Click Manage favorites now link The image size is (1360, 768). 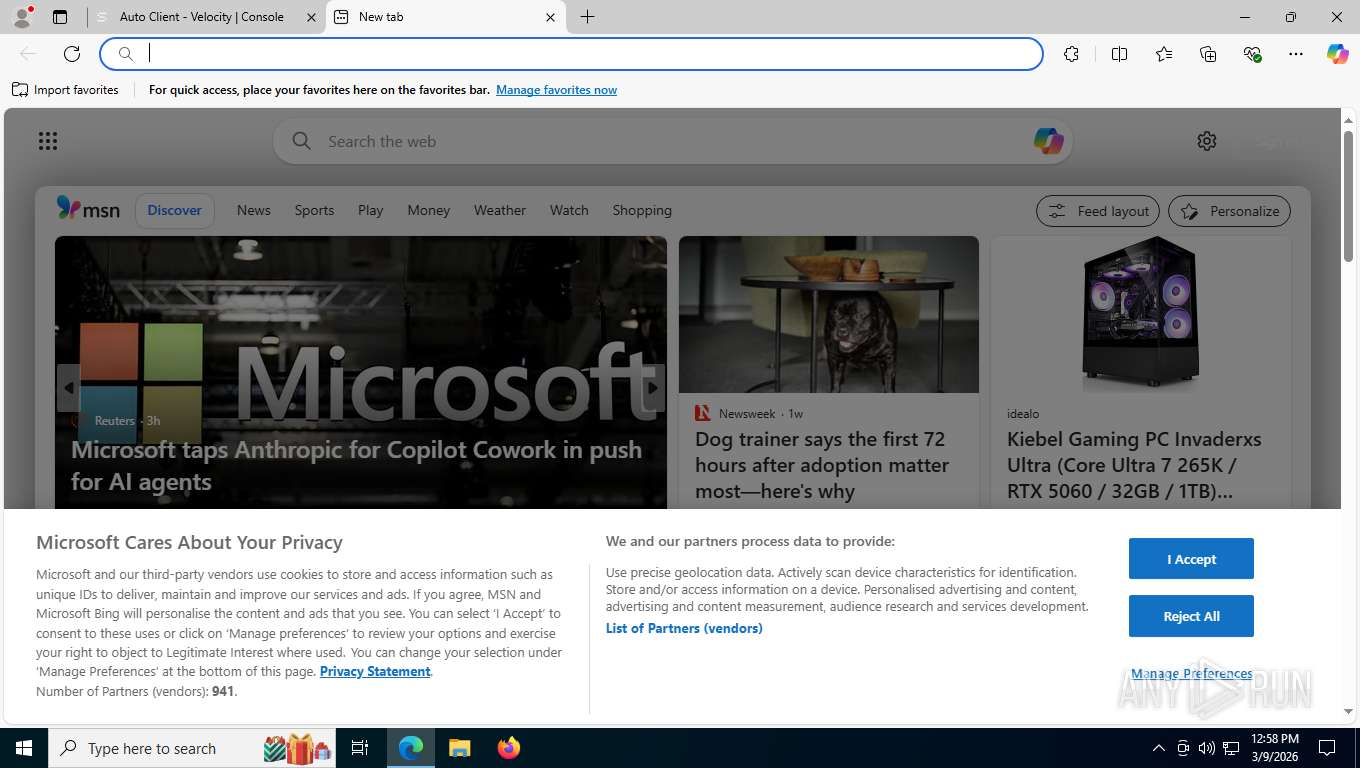[x=556, y=90]
